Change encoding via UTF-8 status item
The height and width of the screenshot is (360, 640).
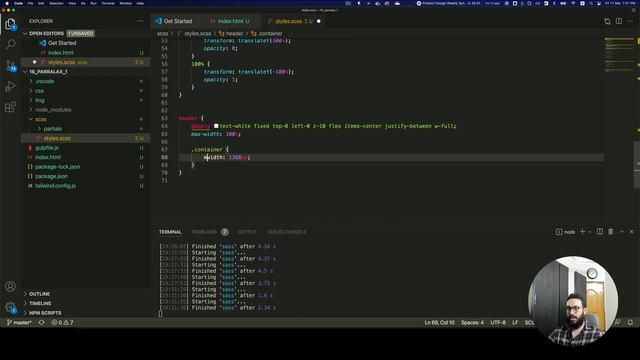[x=498, y=322]
